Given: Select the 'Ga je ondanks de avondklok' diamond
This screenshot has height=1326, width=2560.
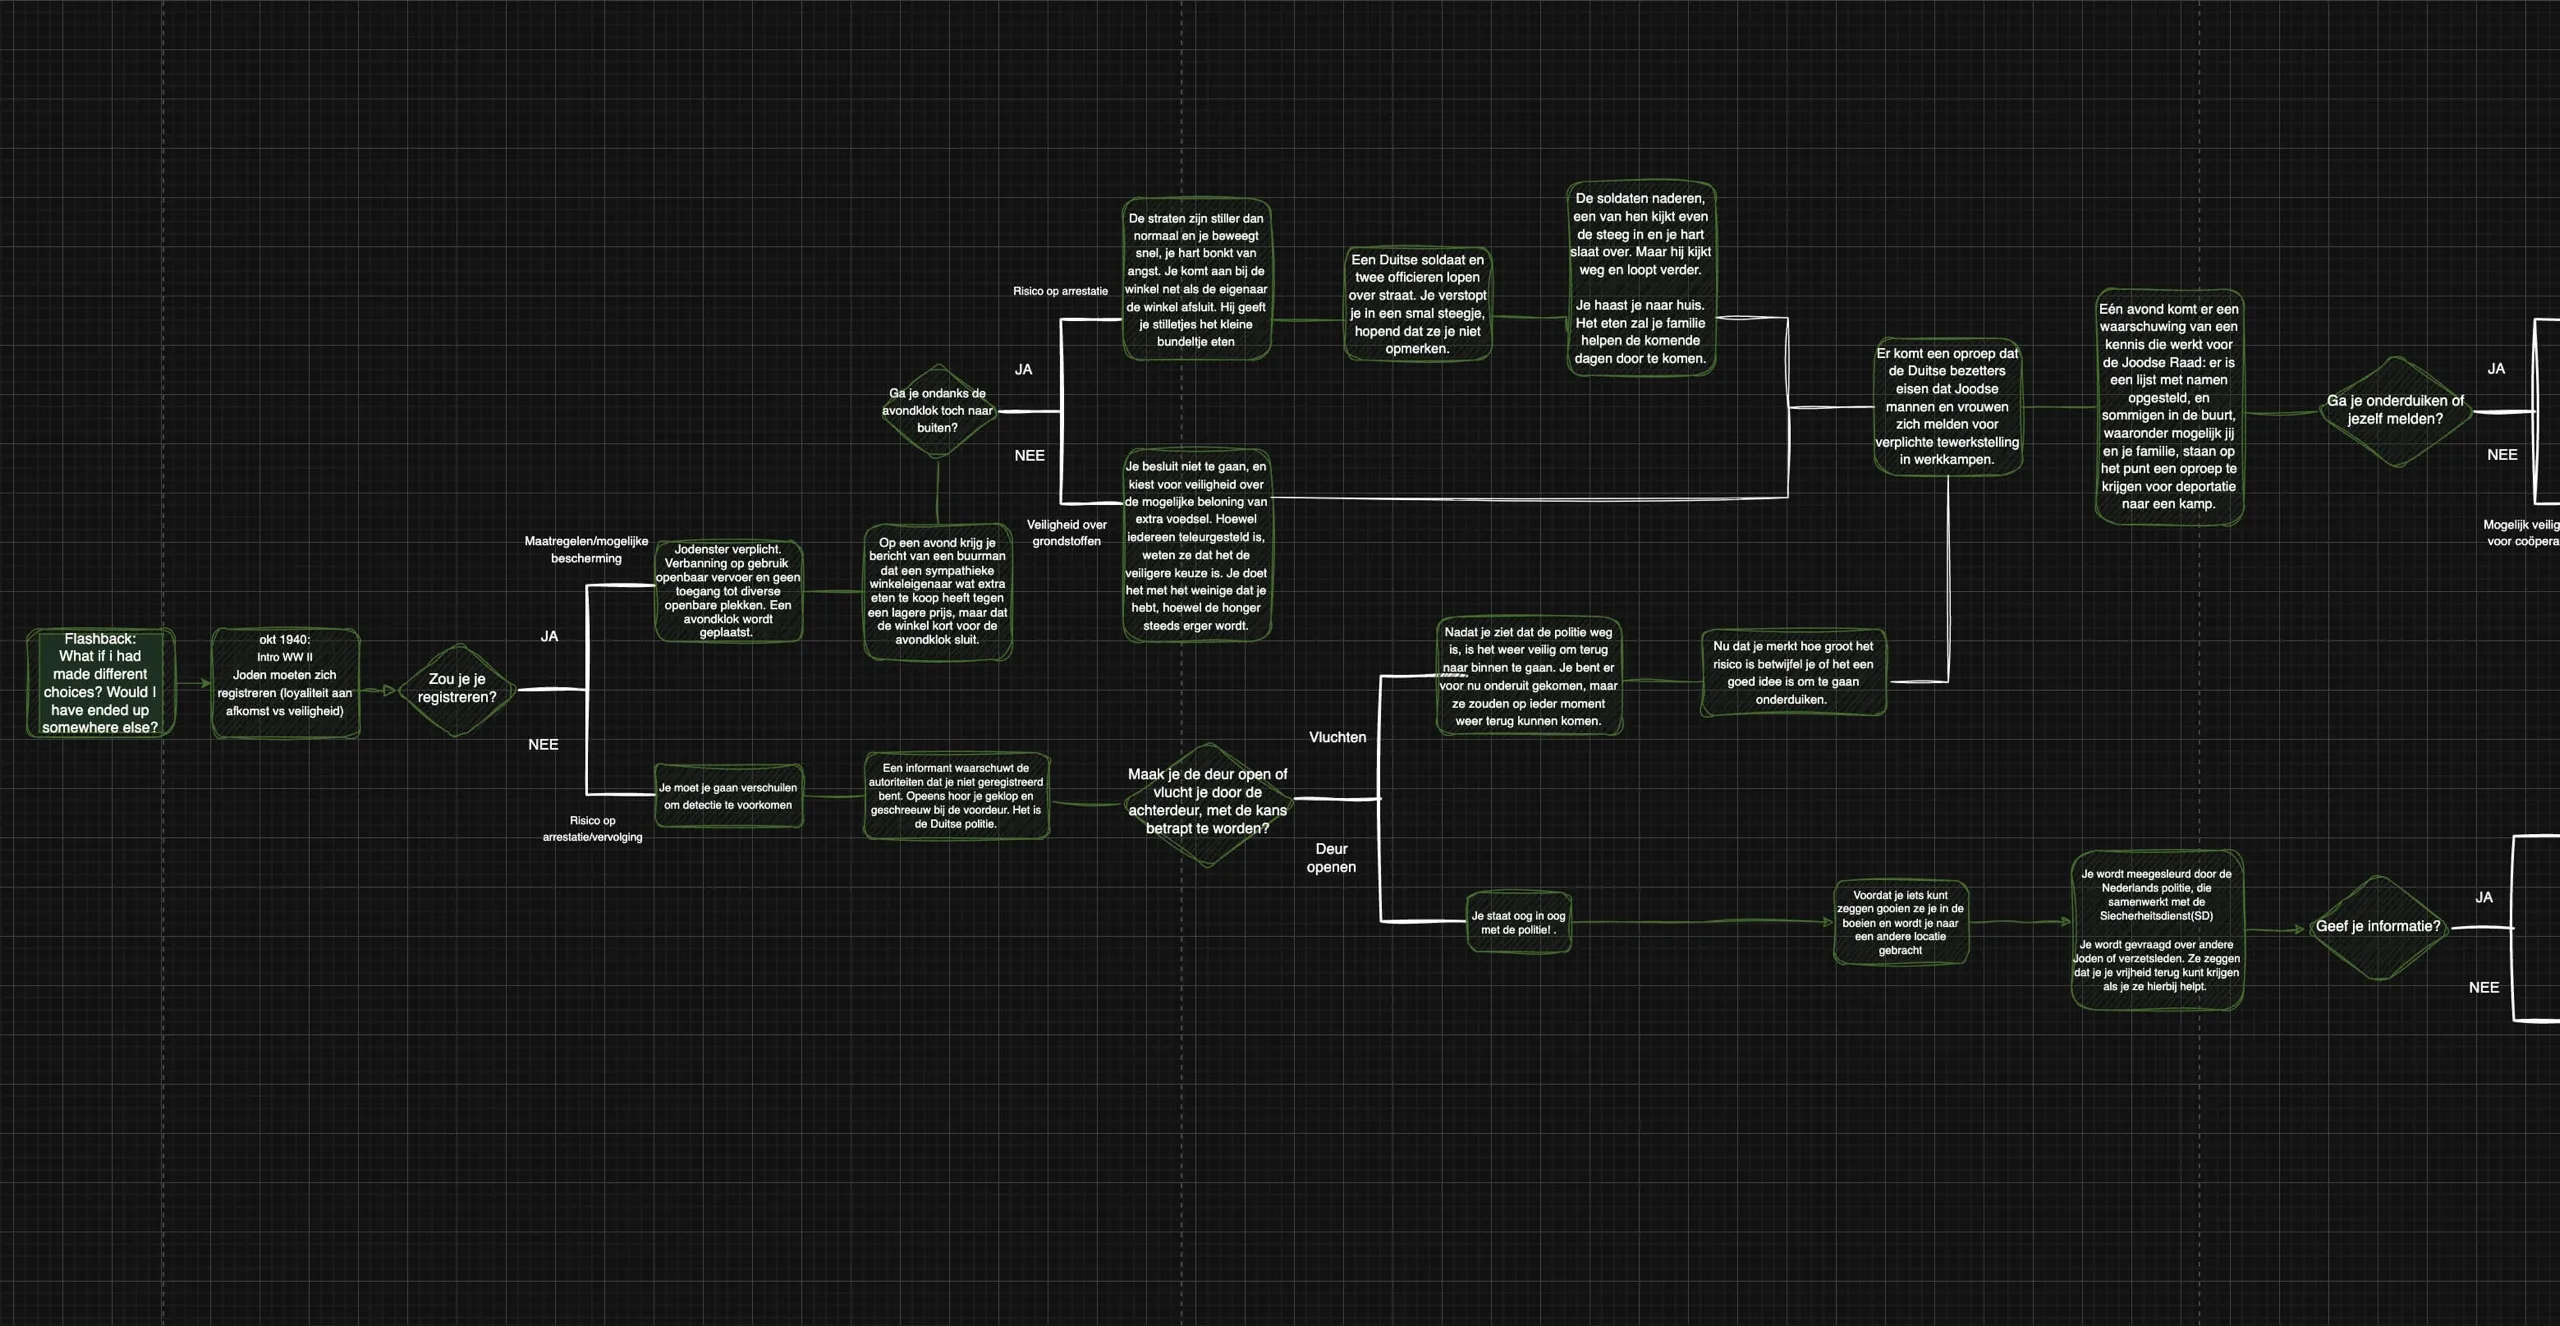Looking at the screenshot, I should coord(938,411).
